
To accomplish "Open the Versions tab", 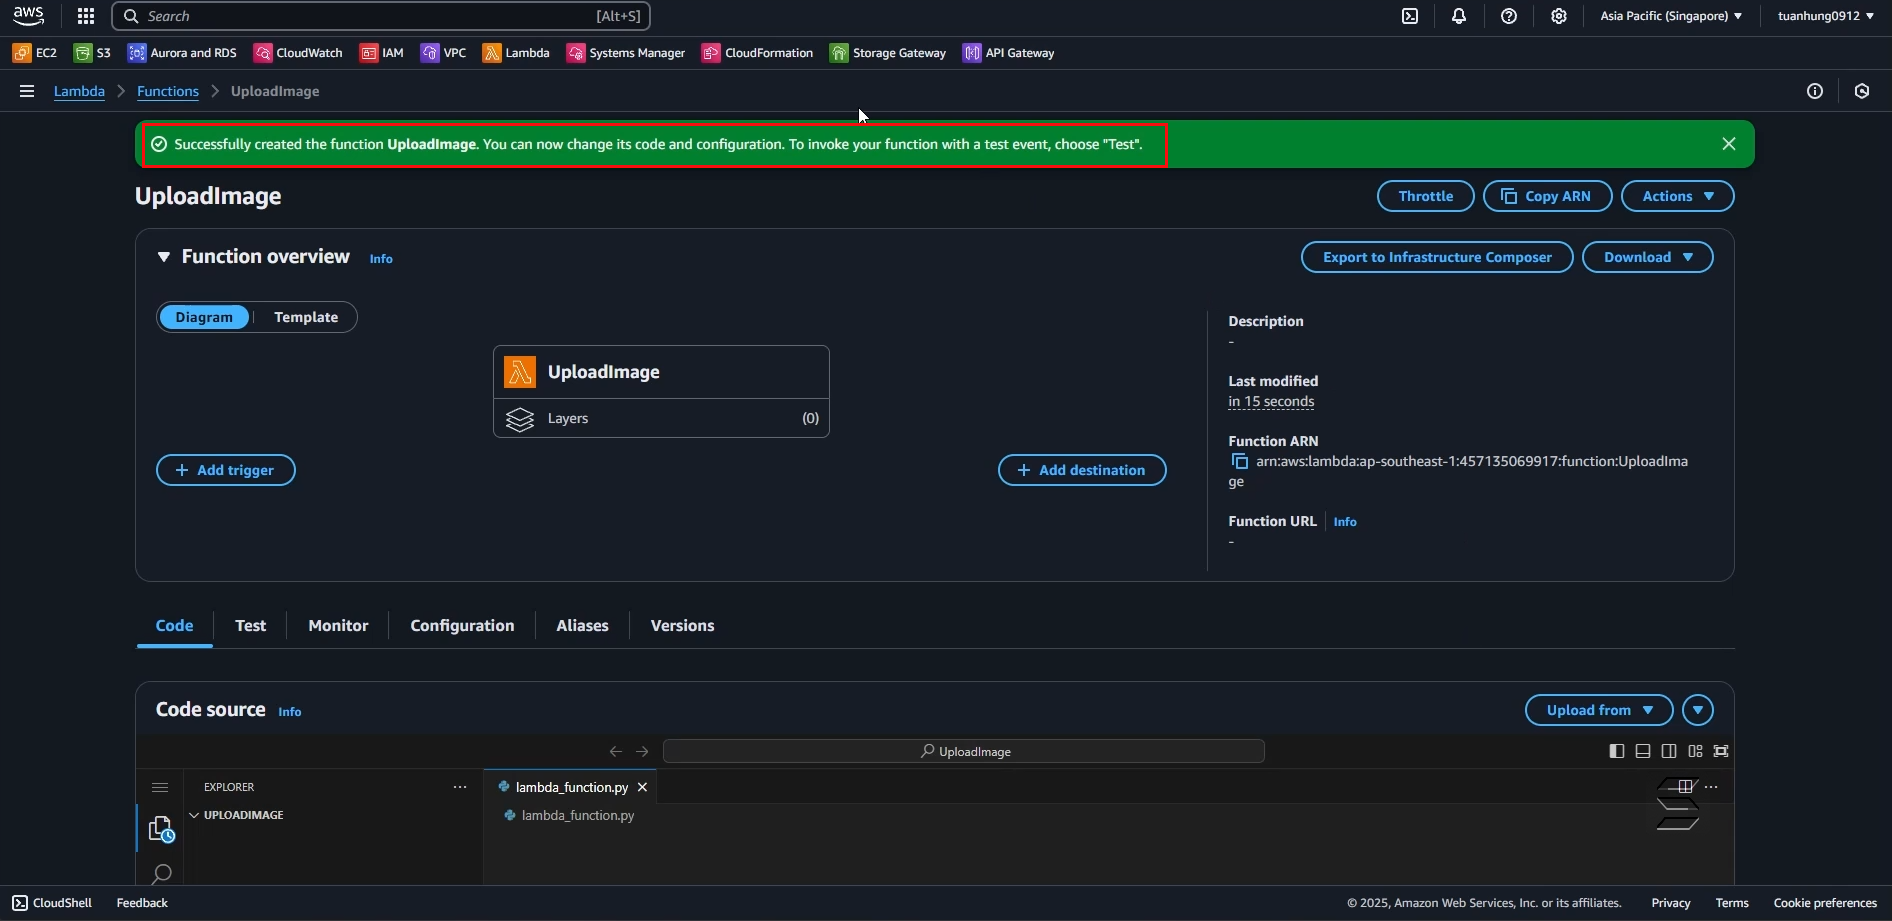I will point(682,626).
